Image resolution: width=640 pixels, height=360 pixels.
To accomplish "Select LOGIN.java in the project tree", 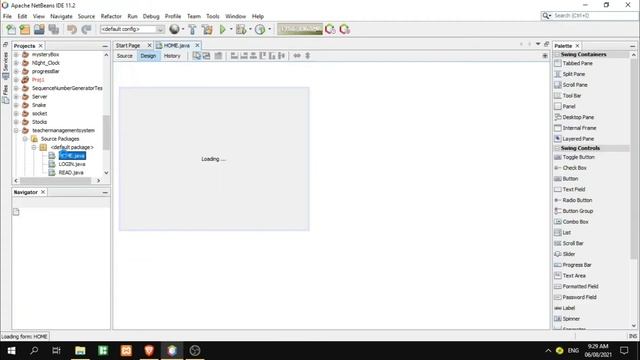I will tap(72, 164).
